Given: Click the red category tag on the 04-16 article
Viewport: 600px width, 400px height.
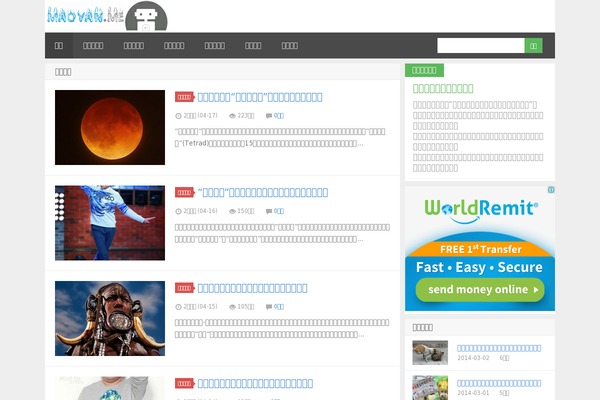Looking at the screenshot, I should point(185,193).
